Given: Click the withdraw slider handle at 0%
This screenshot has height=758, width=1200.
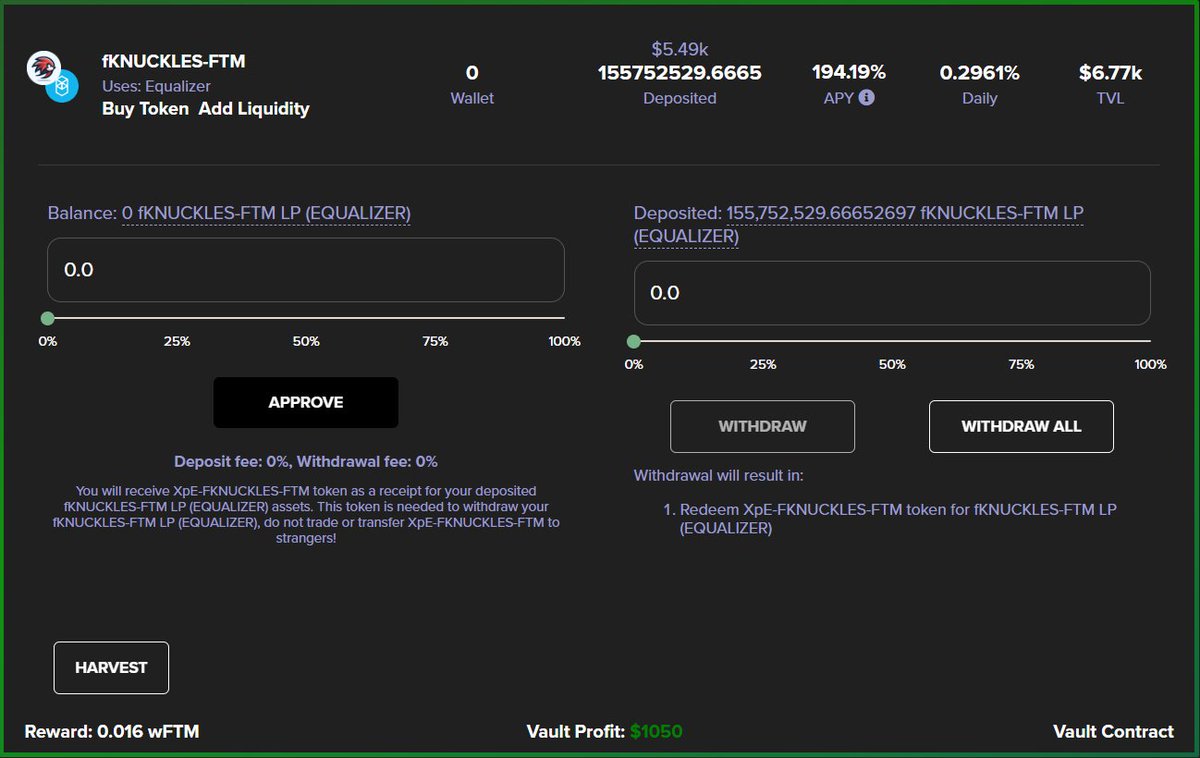Looking at the screenshot, I should [x=633, y=341].
